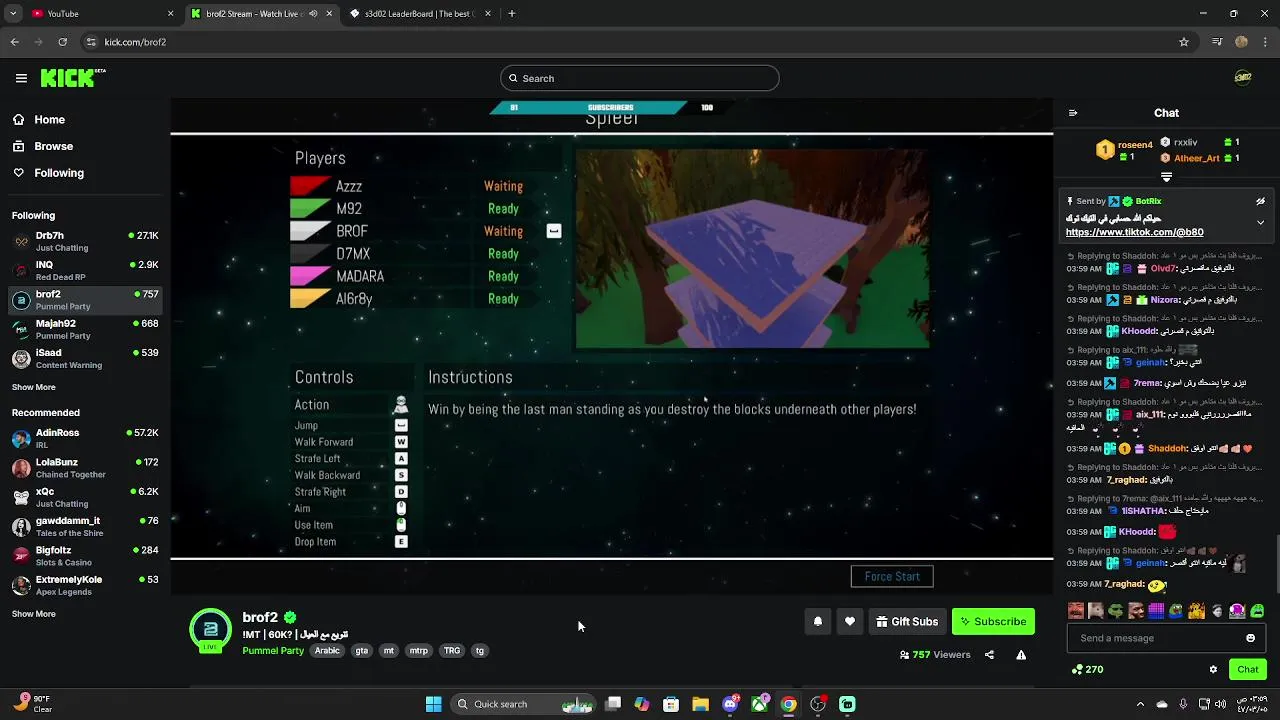
Task: Open Microsoft Store from taskbar
Action: (x=671, y=704)
